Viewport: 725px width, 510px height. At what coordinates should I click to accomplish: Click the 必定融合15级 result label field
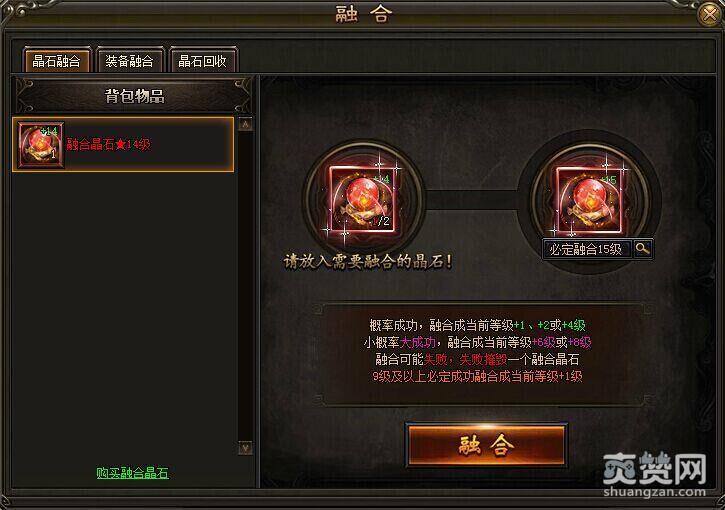[586, 249]
